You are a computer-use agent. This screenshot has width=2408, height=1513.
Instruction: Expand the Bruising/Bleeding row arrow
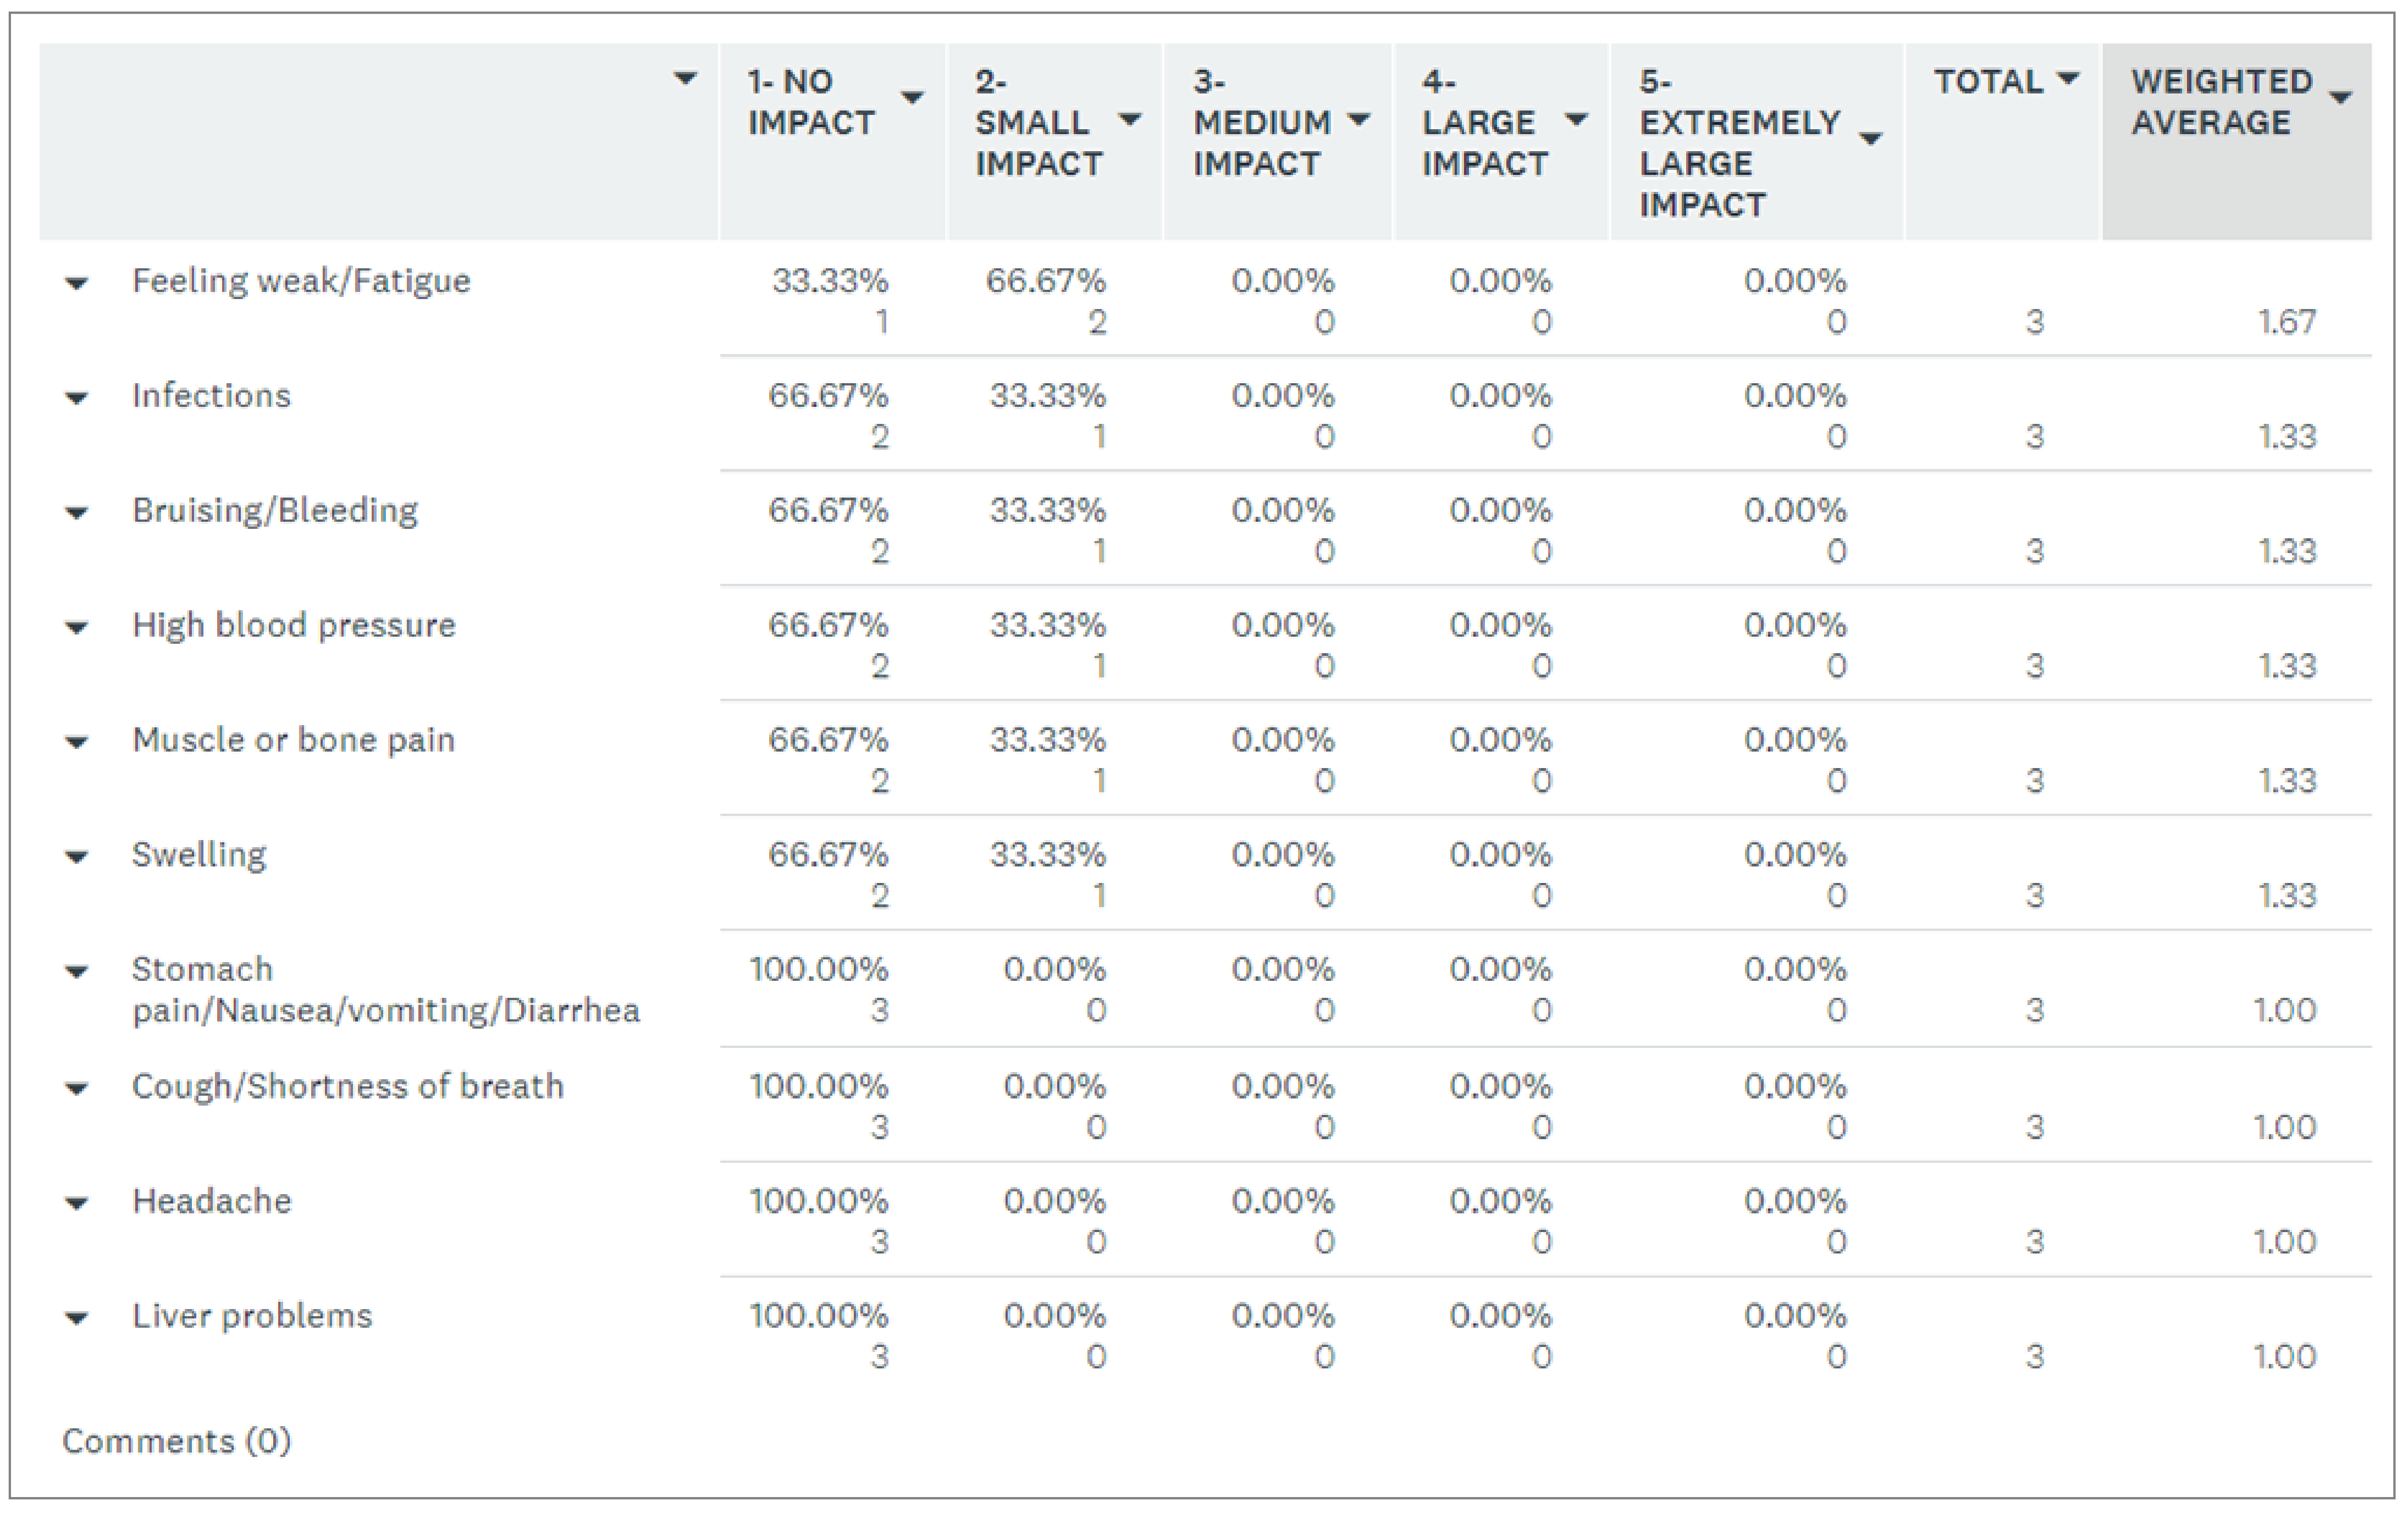pyautogui.click(x=76, y=514)
